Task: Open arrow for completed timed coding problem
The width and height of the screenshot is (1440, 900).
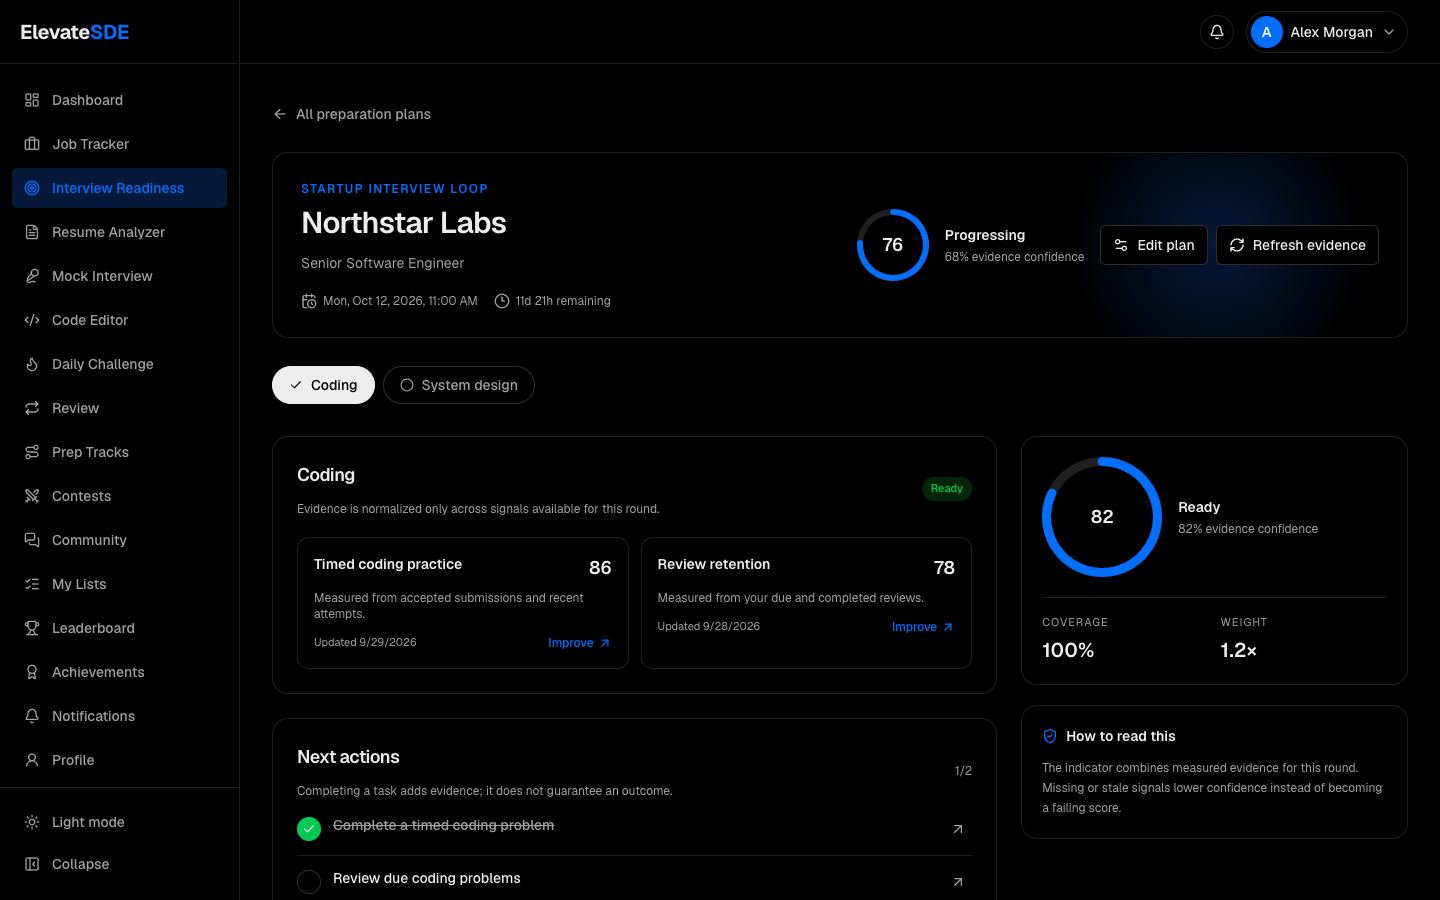Action: [958, 829]
